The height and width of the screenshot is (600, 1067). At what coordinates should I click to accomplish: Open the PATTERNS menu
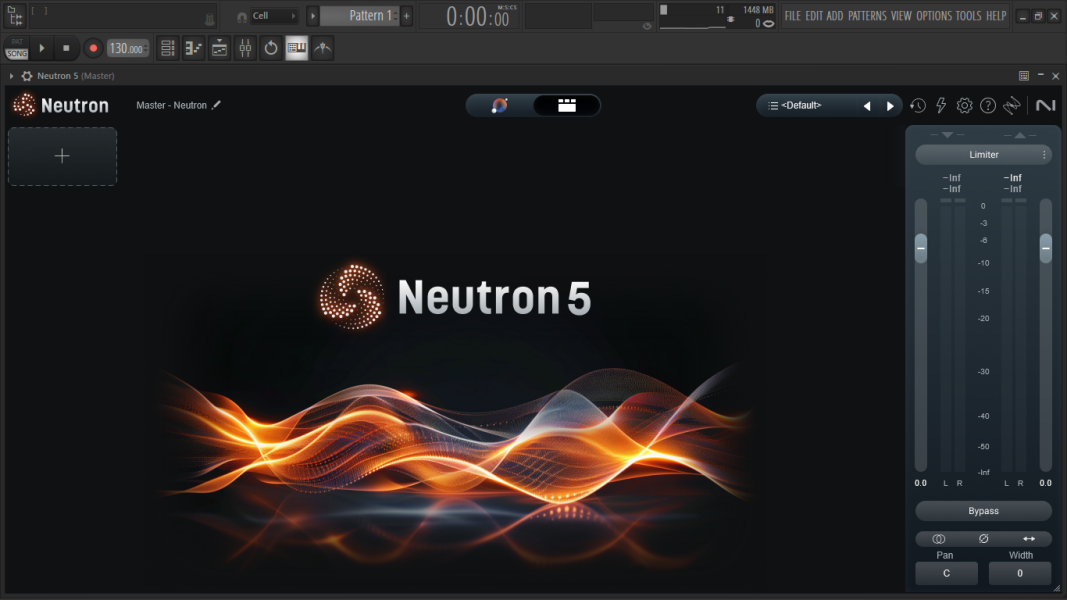867,16
